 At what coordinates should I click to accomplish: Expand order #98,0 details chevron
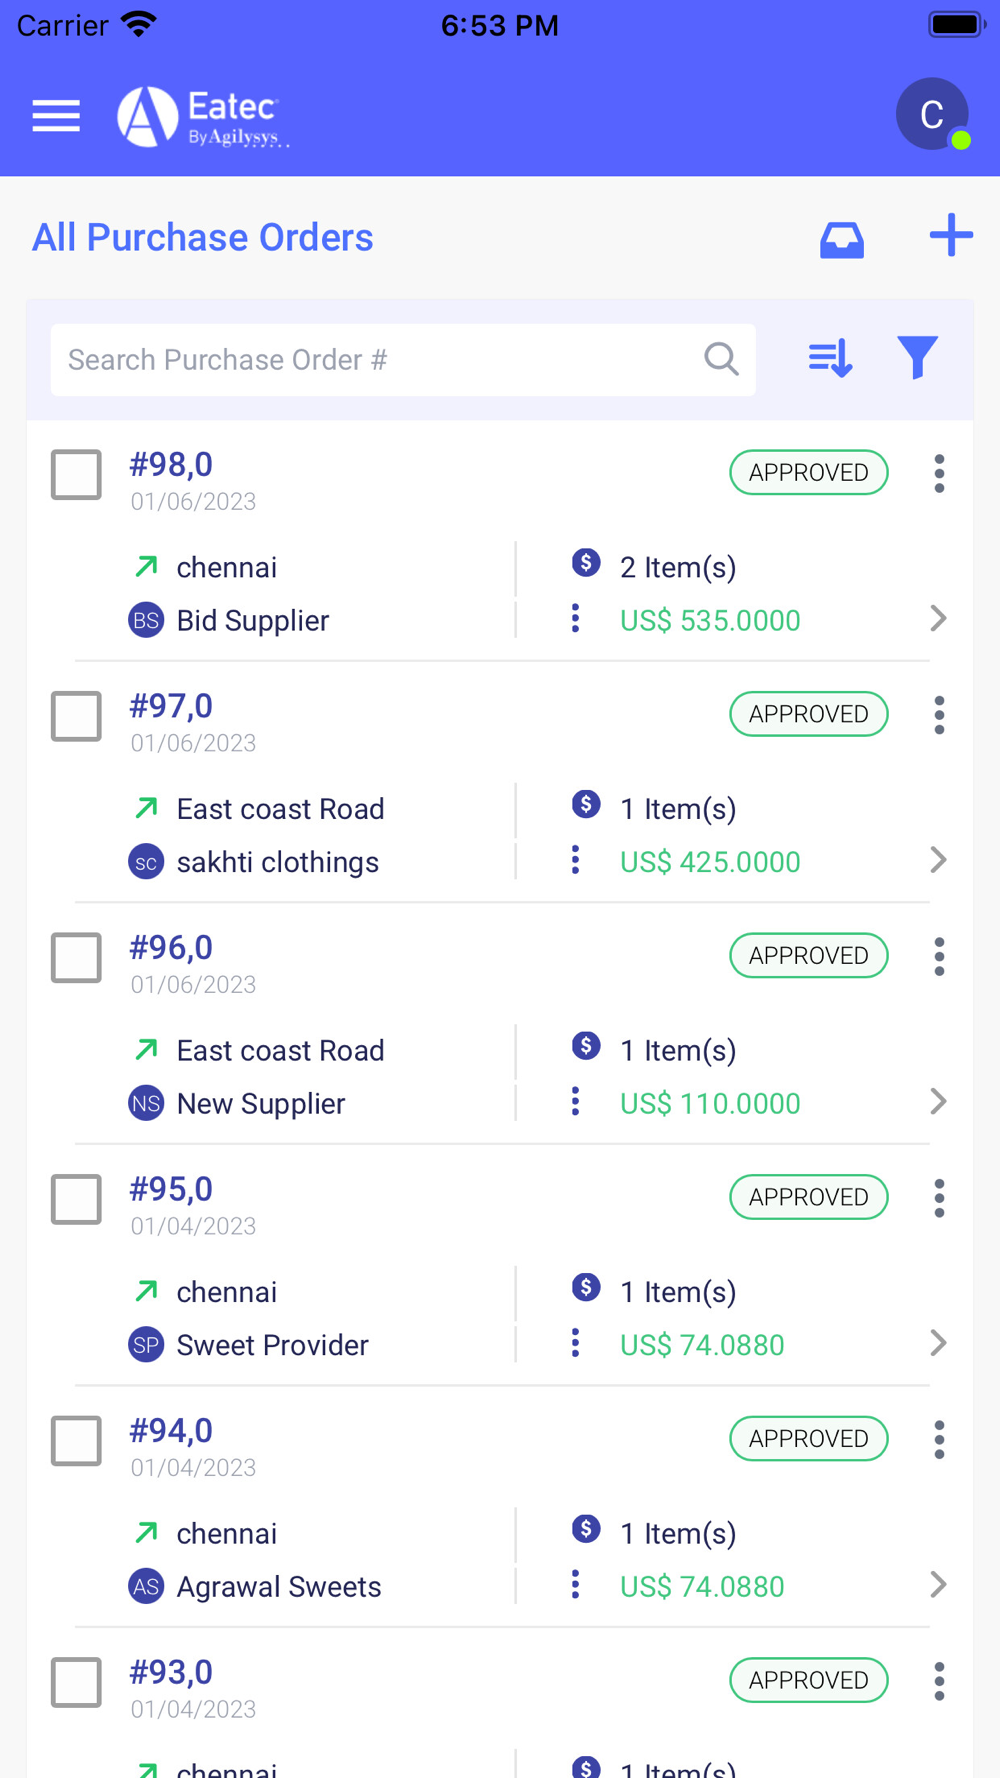coord(937,619)
